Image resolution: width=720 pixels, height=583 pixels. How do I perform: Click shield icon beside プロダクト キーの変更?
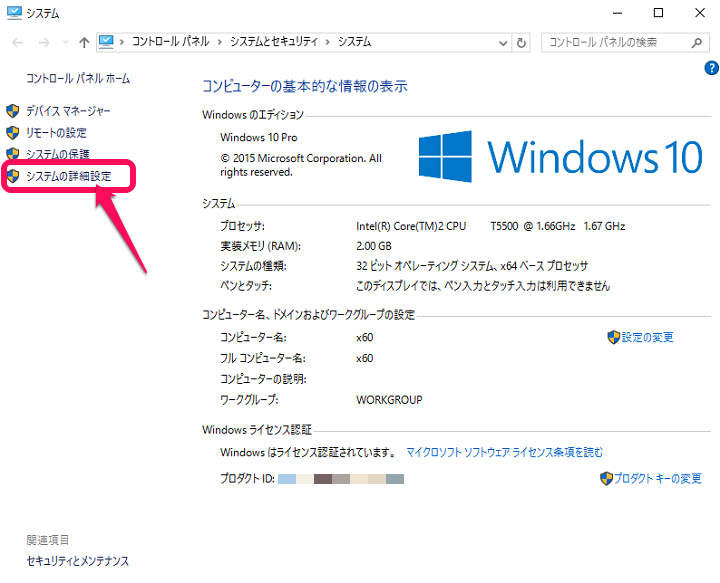[606, 479]
